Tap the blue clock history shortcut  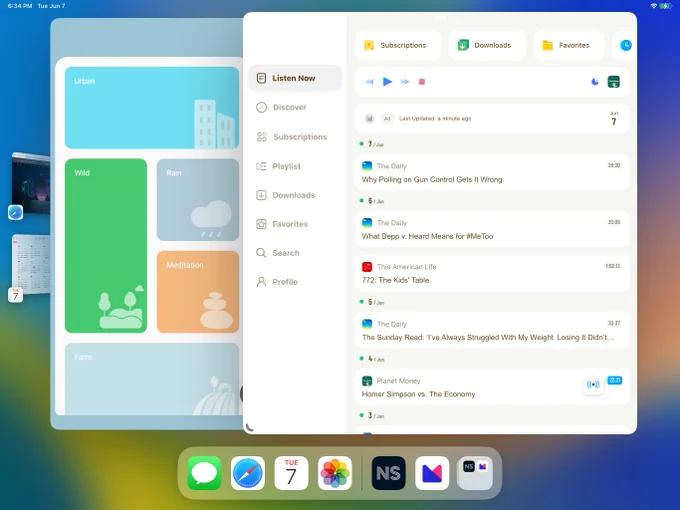coord(625,45)
